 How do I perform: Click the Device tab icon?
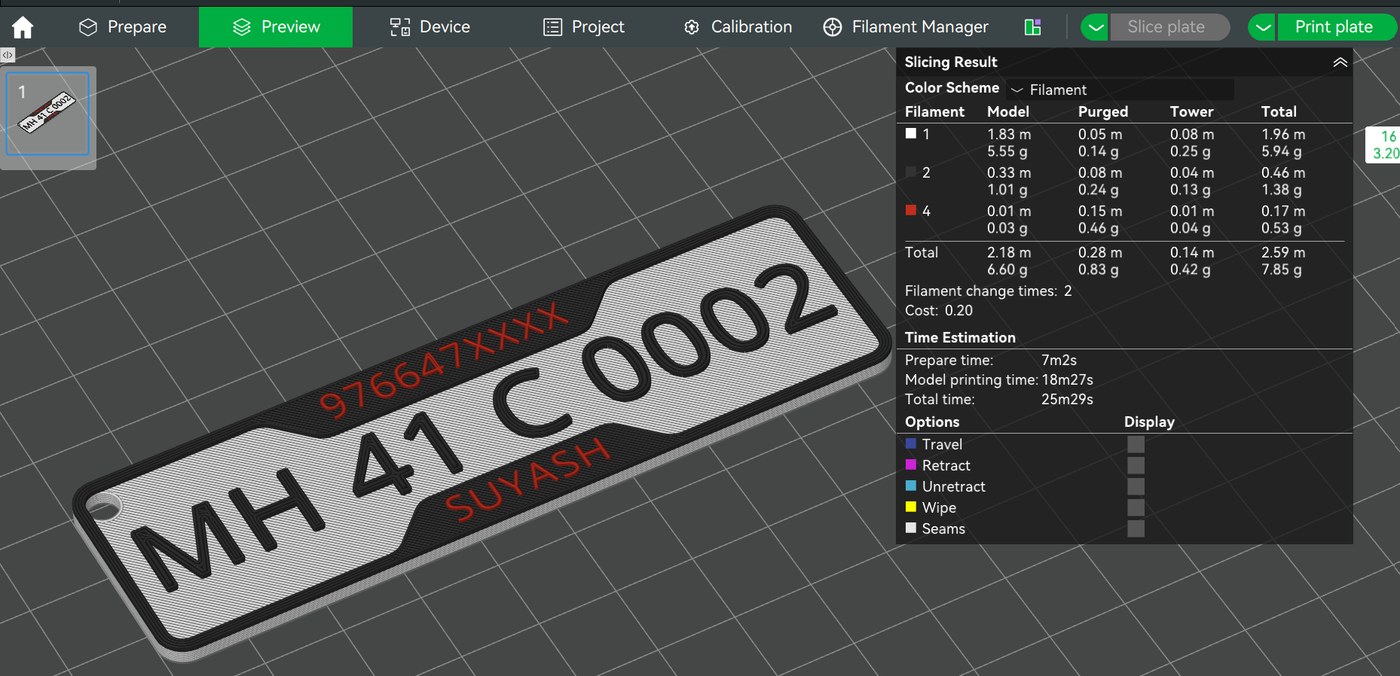(400, 27)
